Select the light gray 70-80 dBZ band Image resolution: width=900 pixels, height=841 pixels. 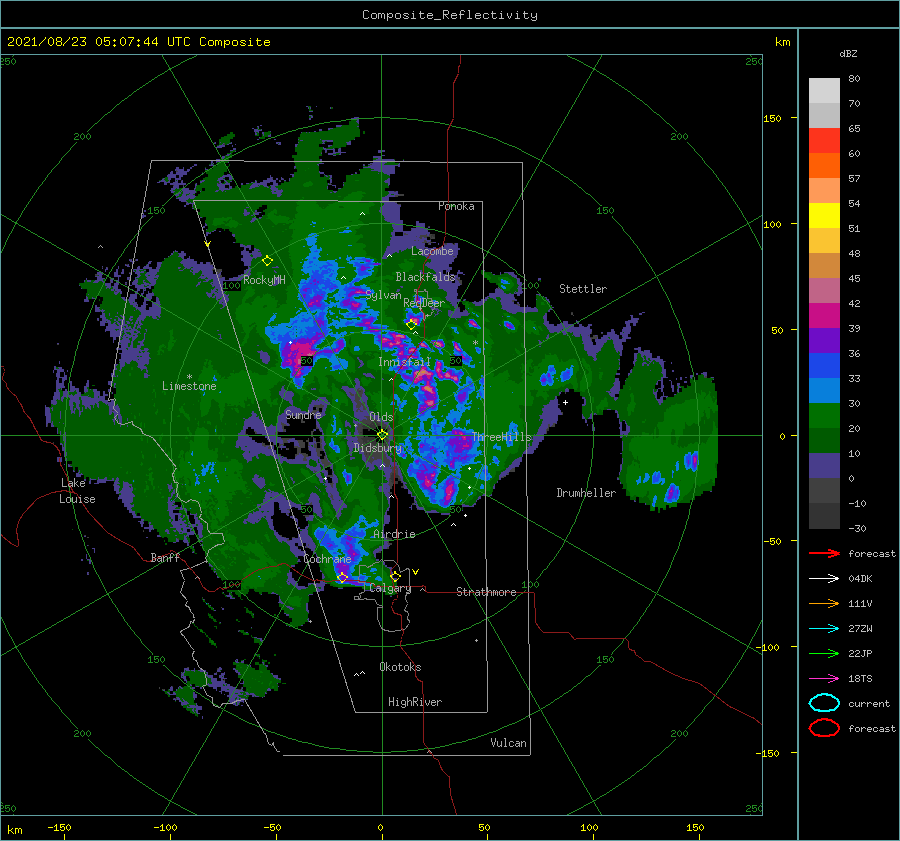[824, 91]
